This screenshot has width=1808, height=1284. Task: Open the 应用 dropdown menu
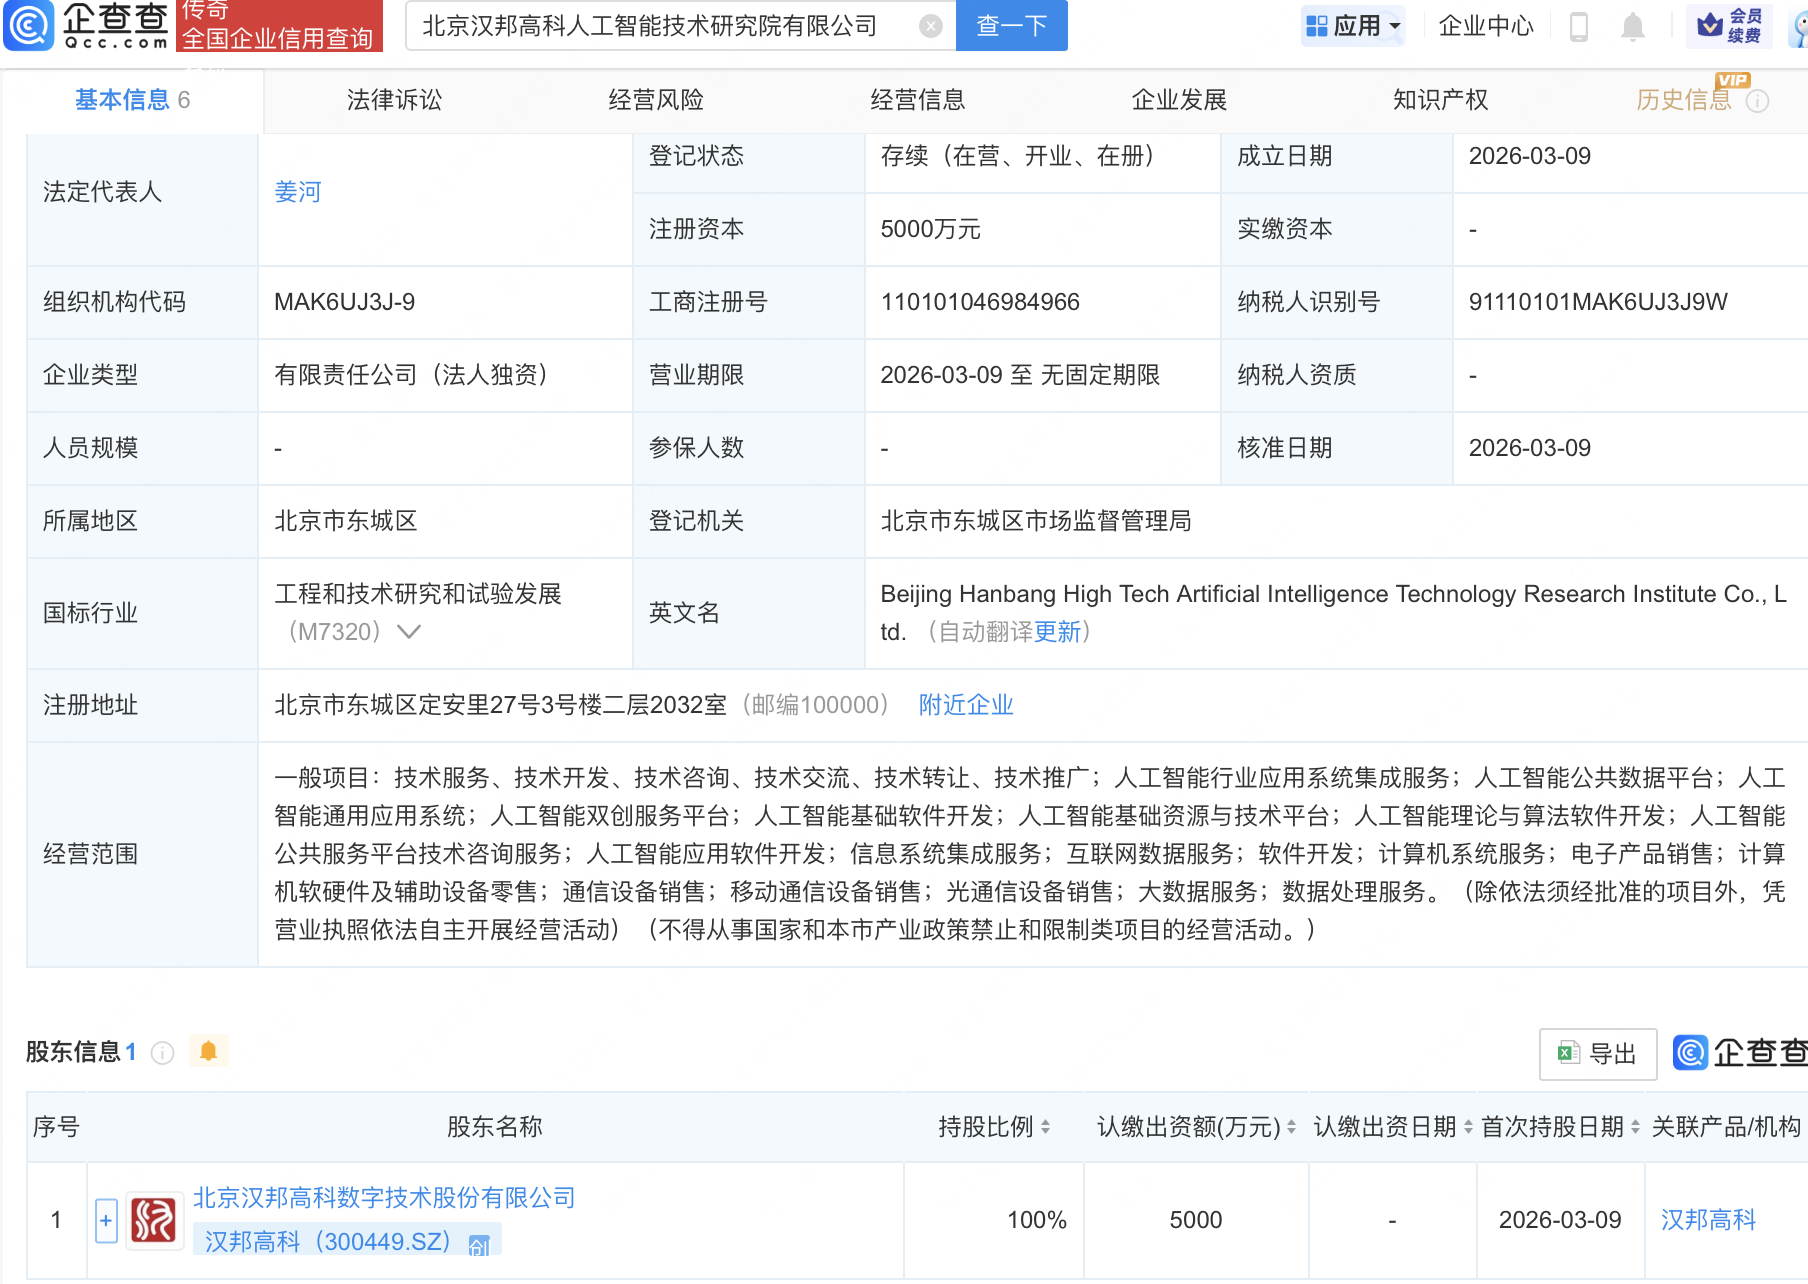1355,26
